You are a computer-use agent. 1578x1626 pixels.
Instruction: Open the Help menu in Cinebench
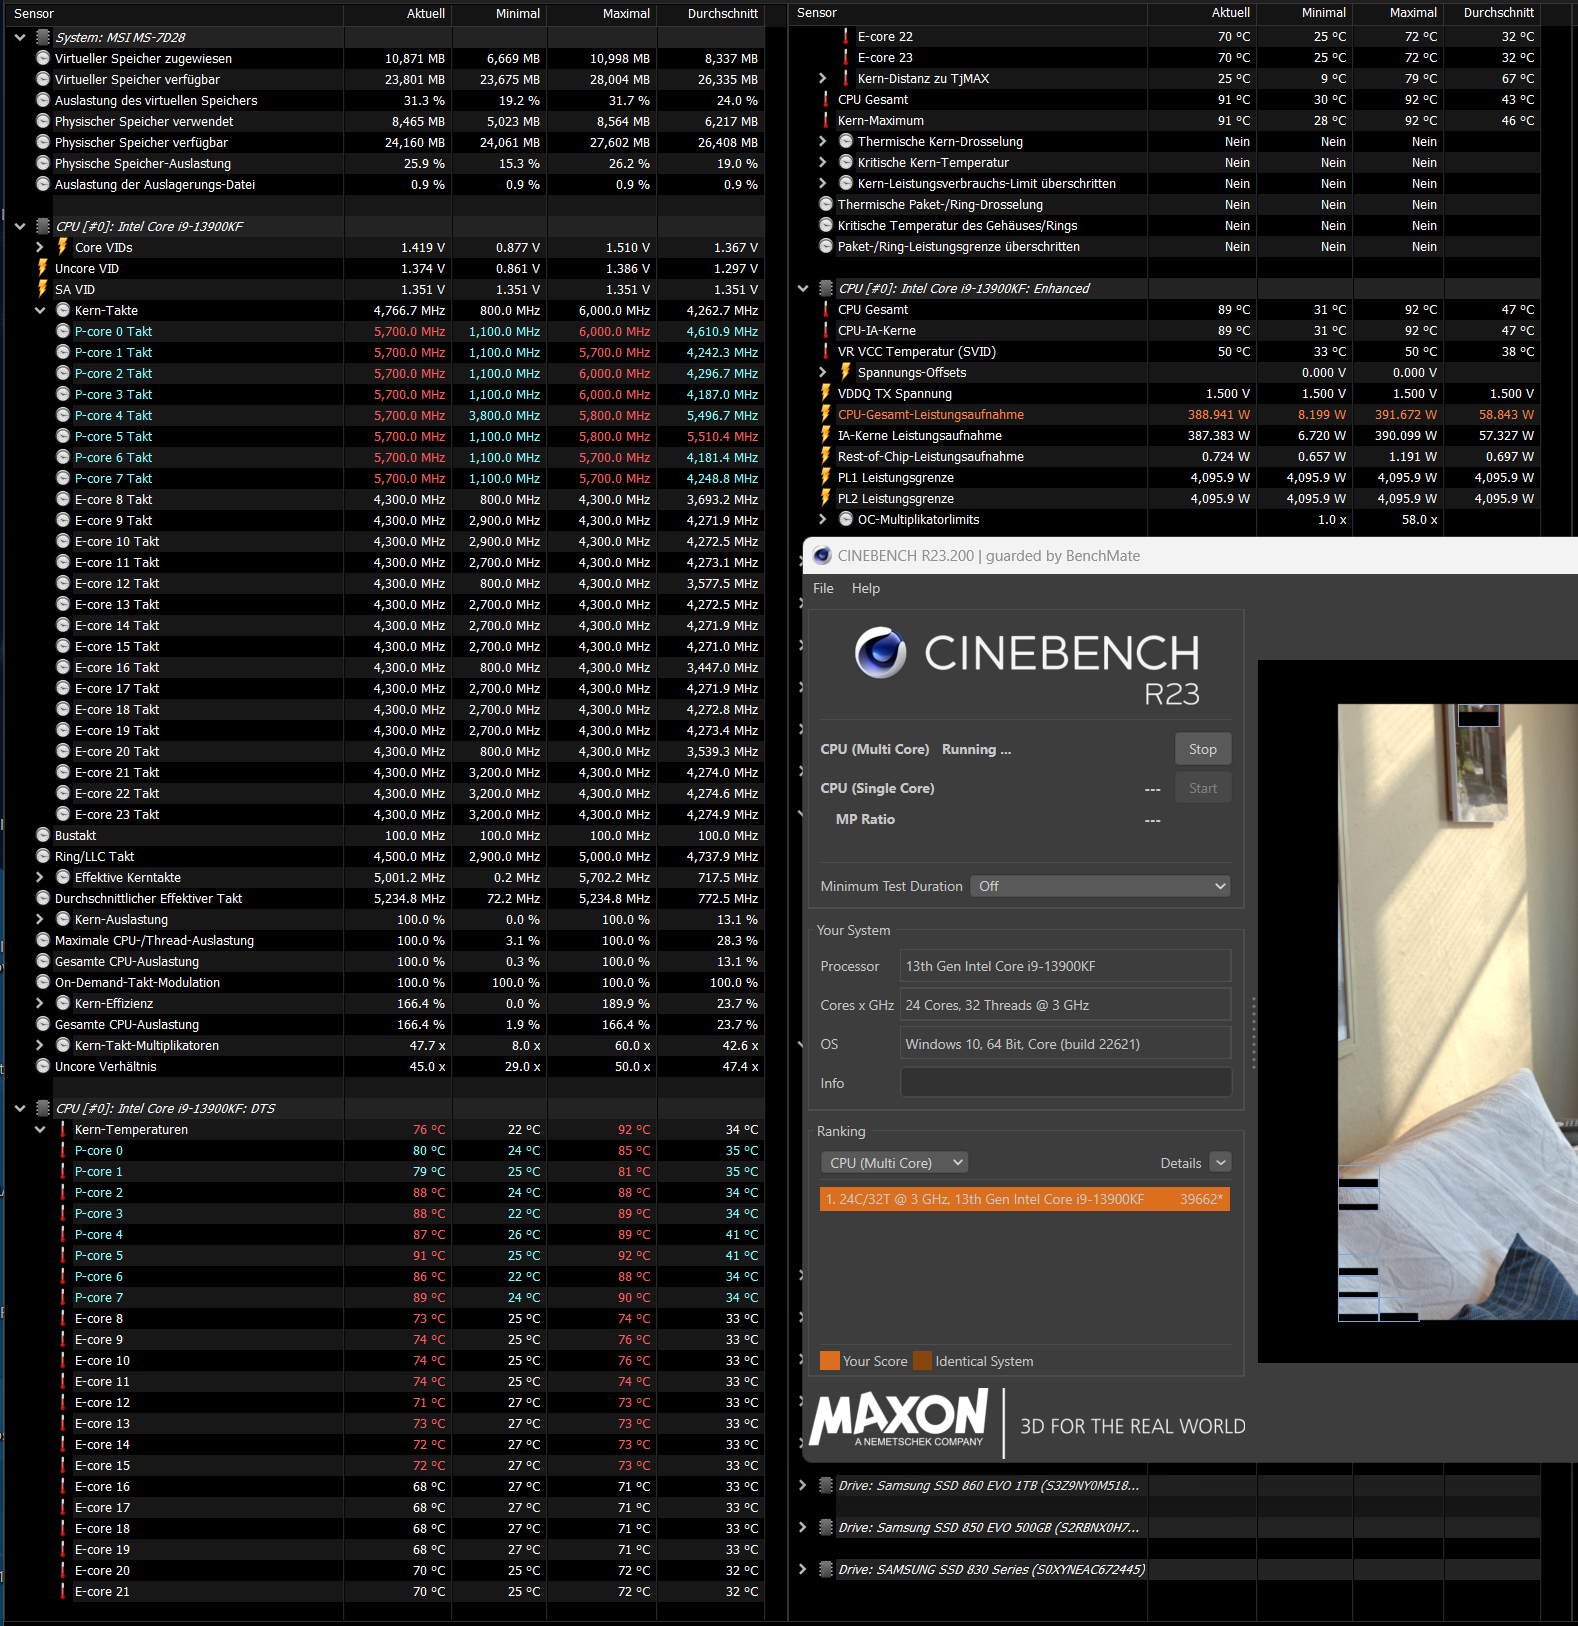(866, 588)
